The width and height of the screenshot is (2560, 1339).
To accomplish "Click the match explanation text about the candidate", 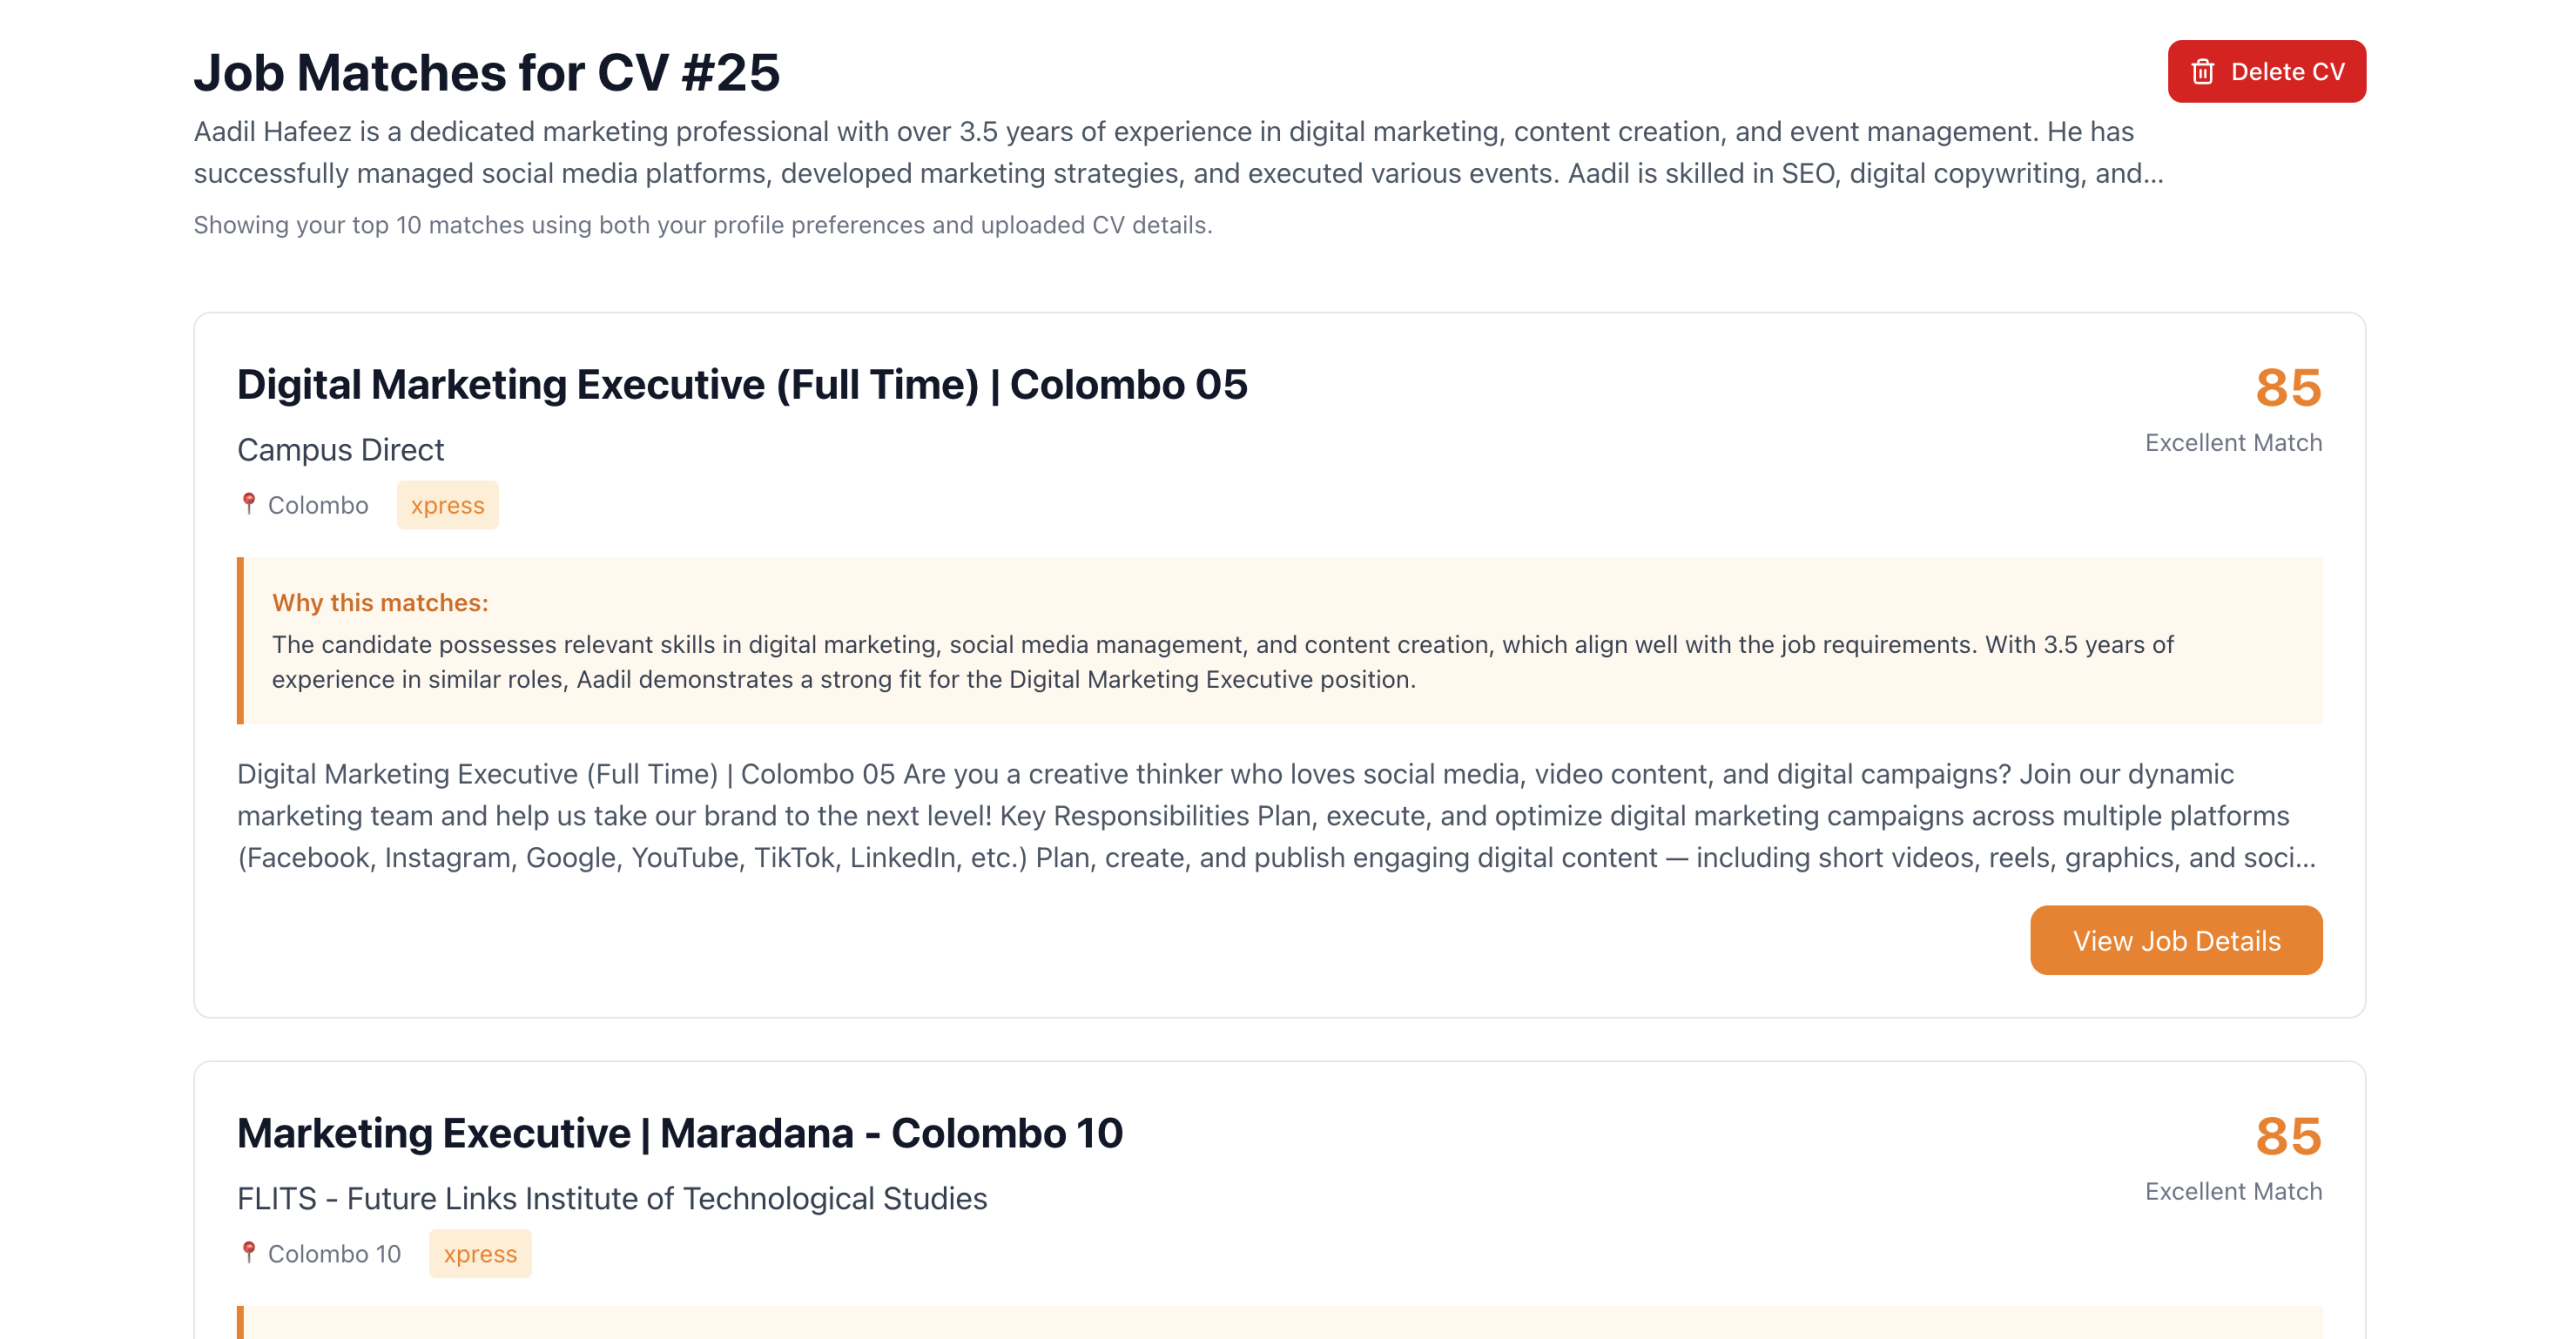I will click(1222, 662).
